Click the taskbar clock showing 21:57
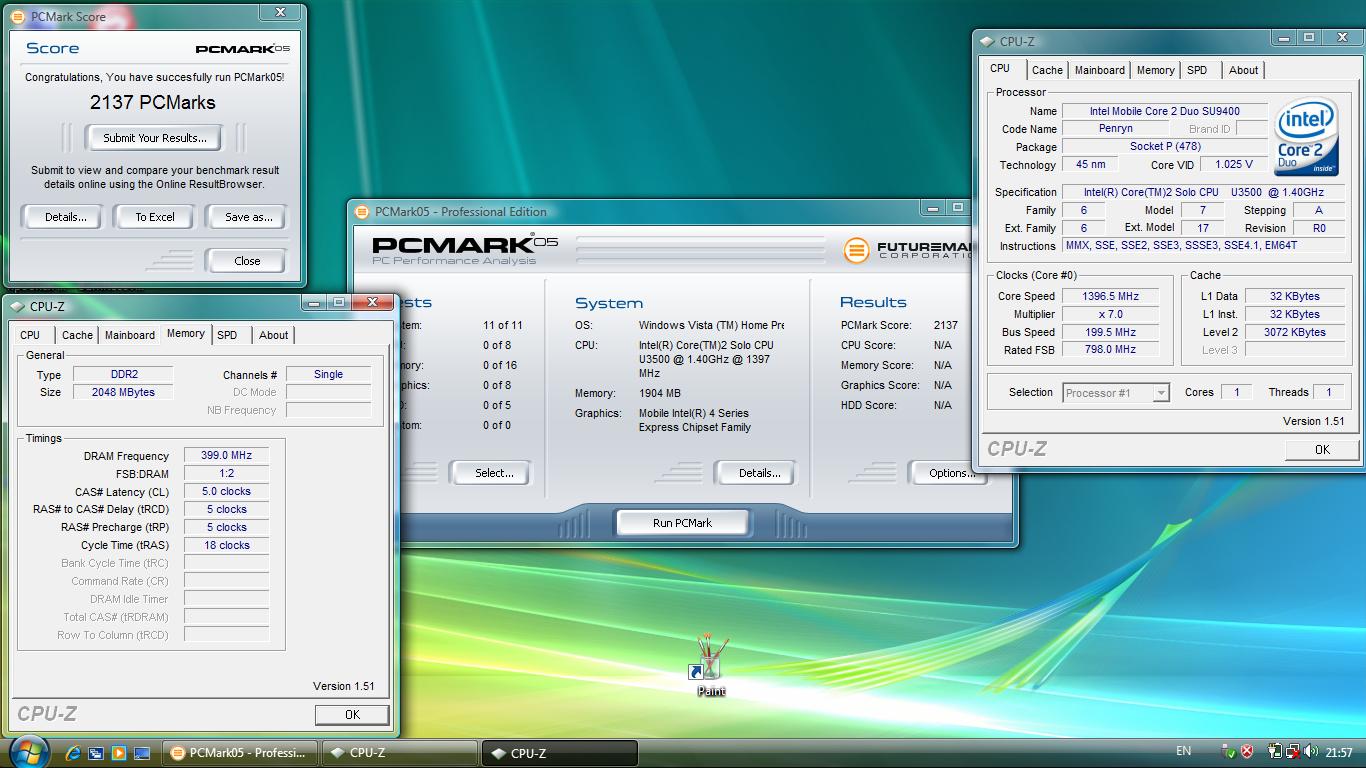The image size is (1366, 768). pos(1339,752)
